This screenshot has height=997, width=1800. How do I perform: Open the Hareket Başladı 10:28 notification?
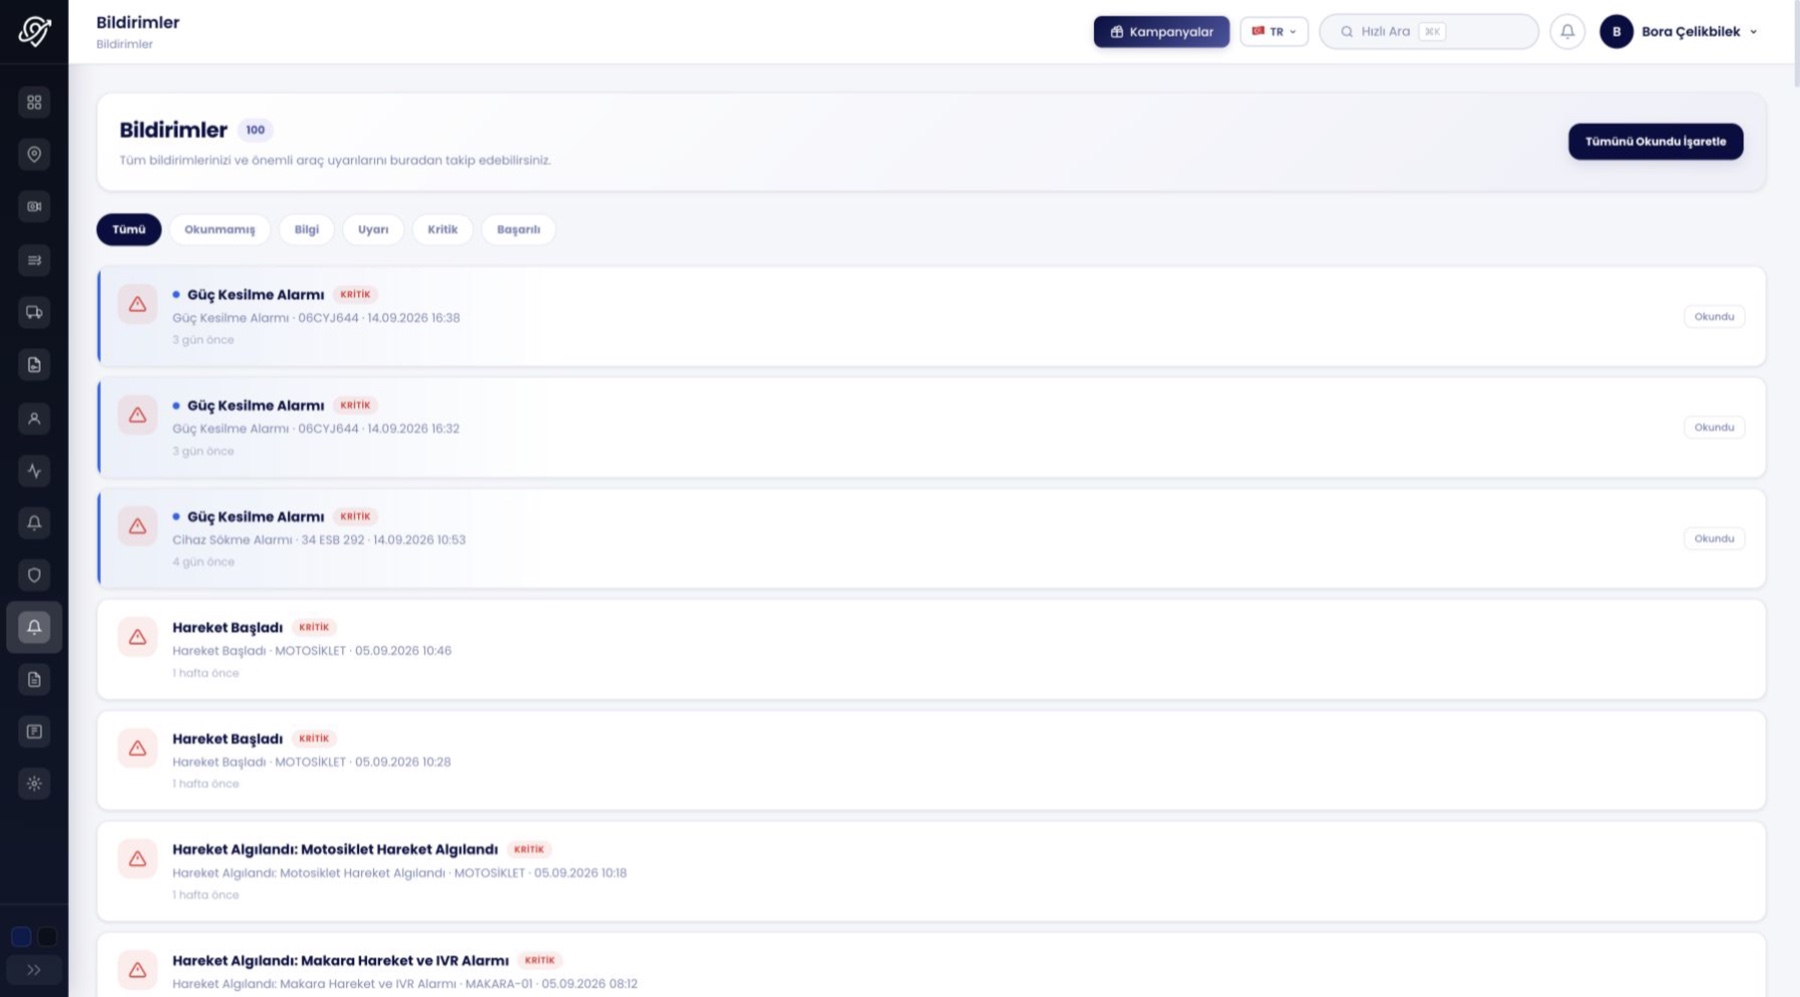click(x=931, y=760)
